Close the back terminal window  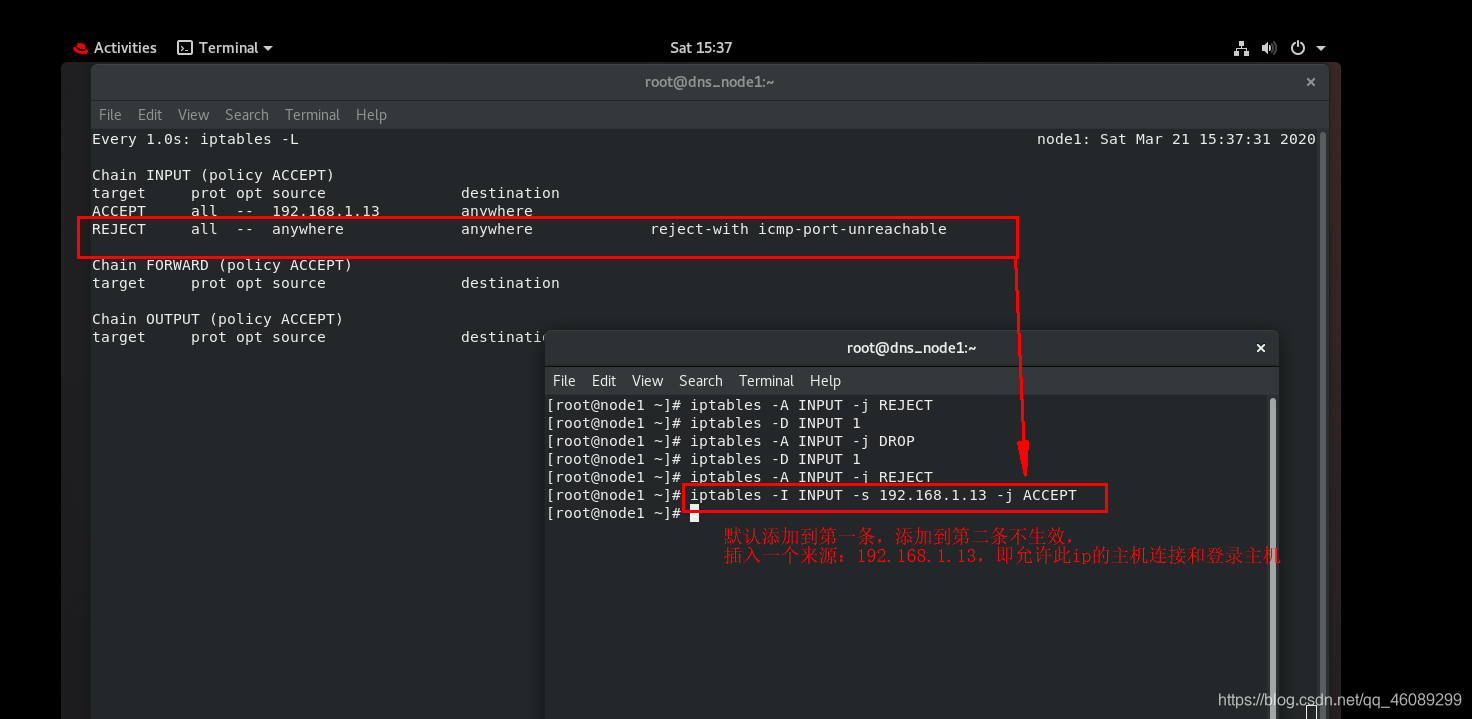pyautogui.click(x=1311, y=82)
